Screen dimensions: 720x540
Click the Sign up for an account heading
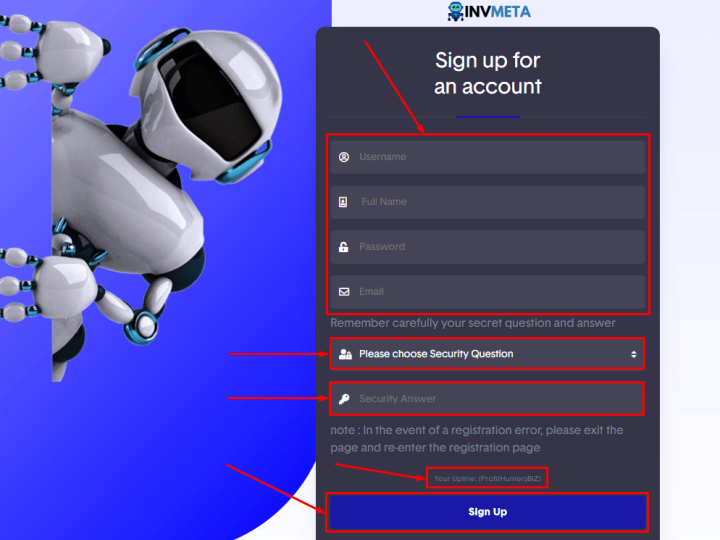488,73
